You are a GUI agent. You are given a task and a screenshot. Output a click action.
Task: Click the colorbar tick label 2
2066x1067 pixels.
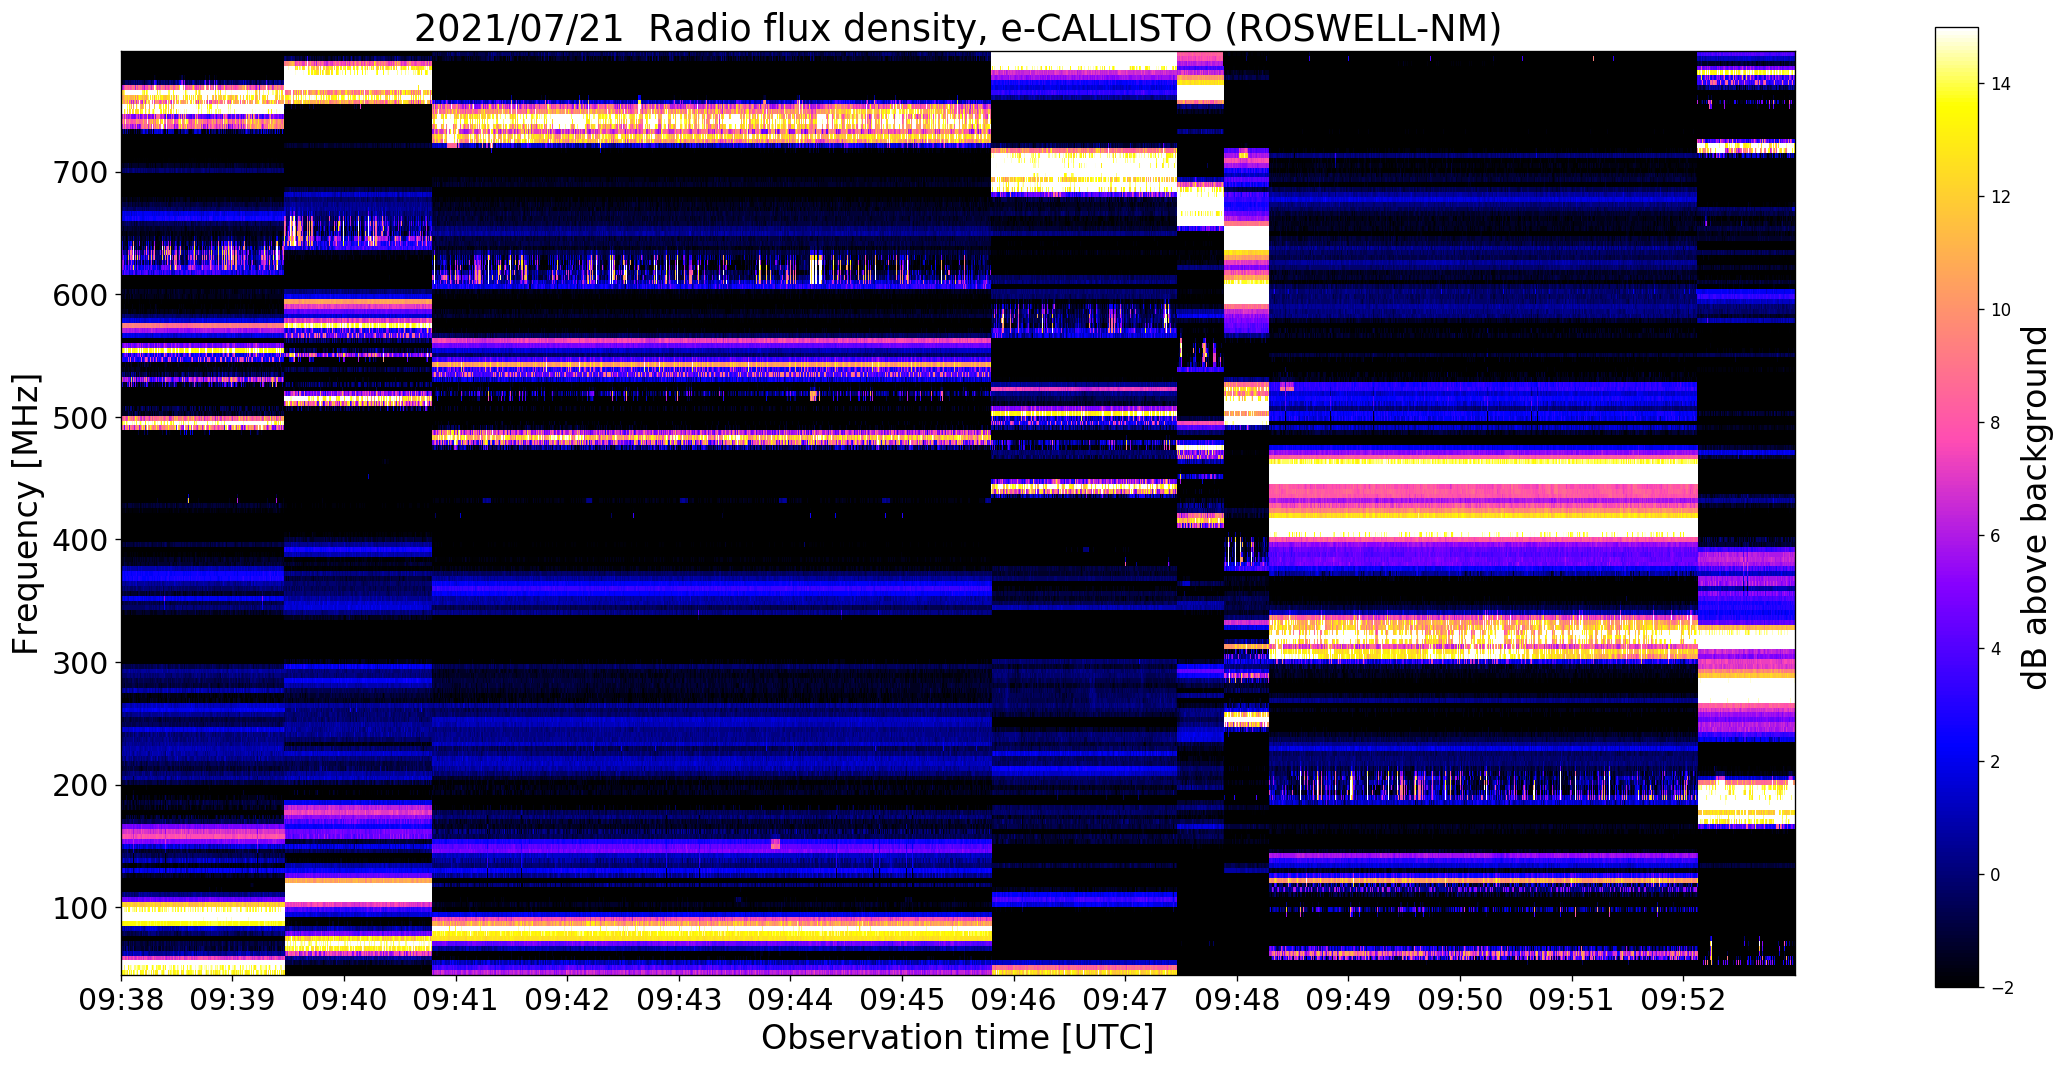1995,762
